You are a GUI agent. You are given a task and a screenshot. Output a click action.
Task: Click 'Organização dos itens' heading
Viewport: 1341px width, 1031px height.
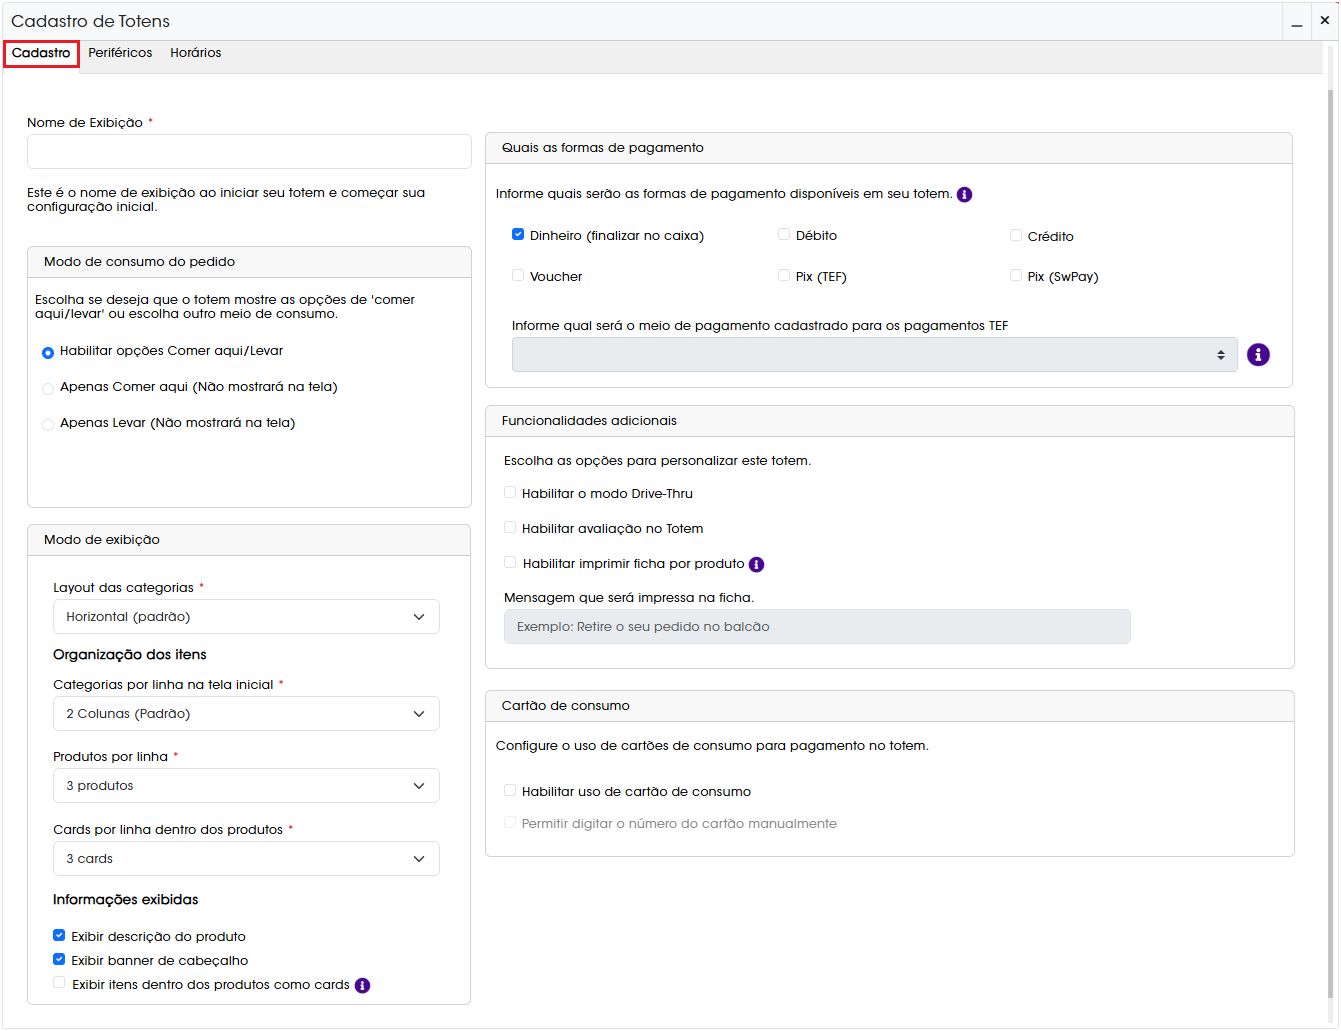130,655
